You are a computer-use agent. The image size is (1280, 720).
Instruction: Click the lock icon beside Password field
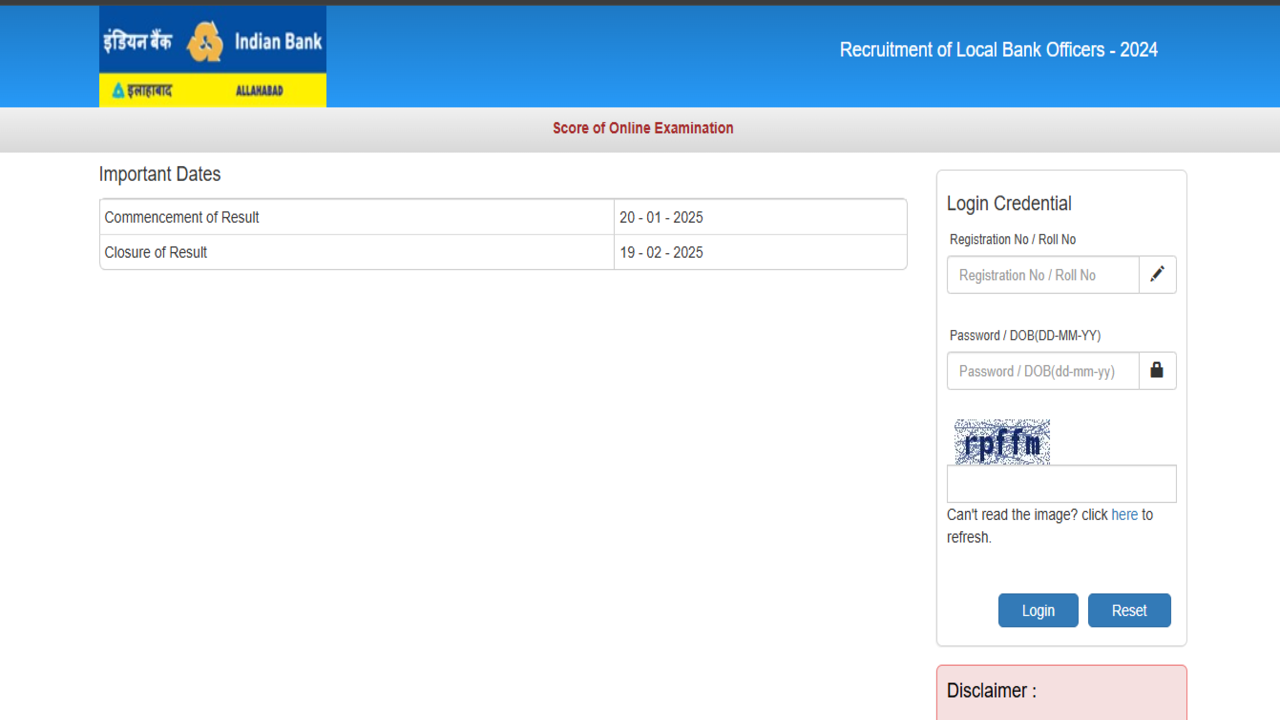point(1157,371)
